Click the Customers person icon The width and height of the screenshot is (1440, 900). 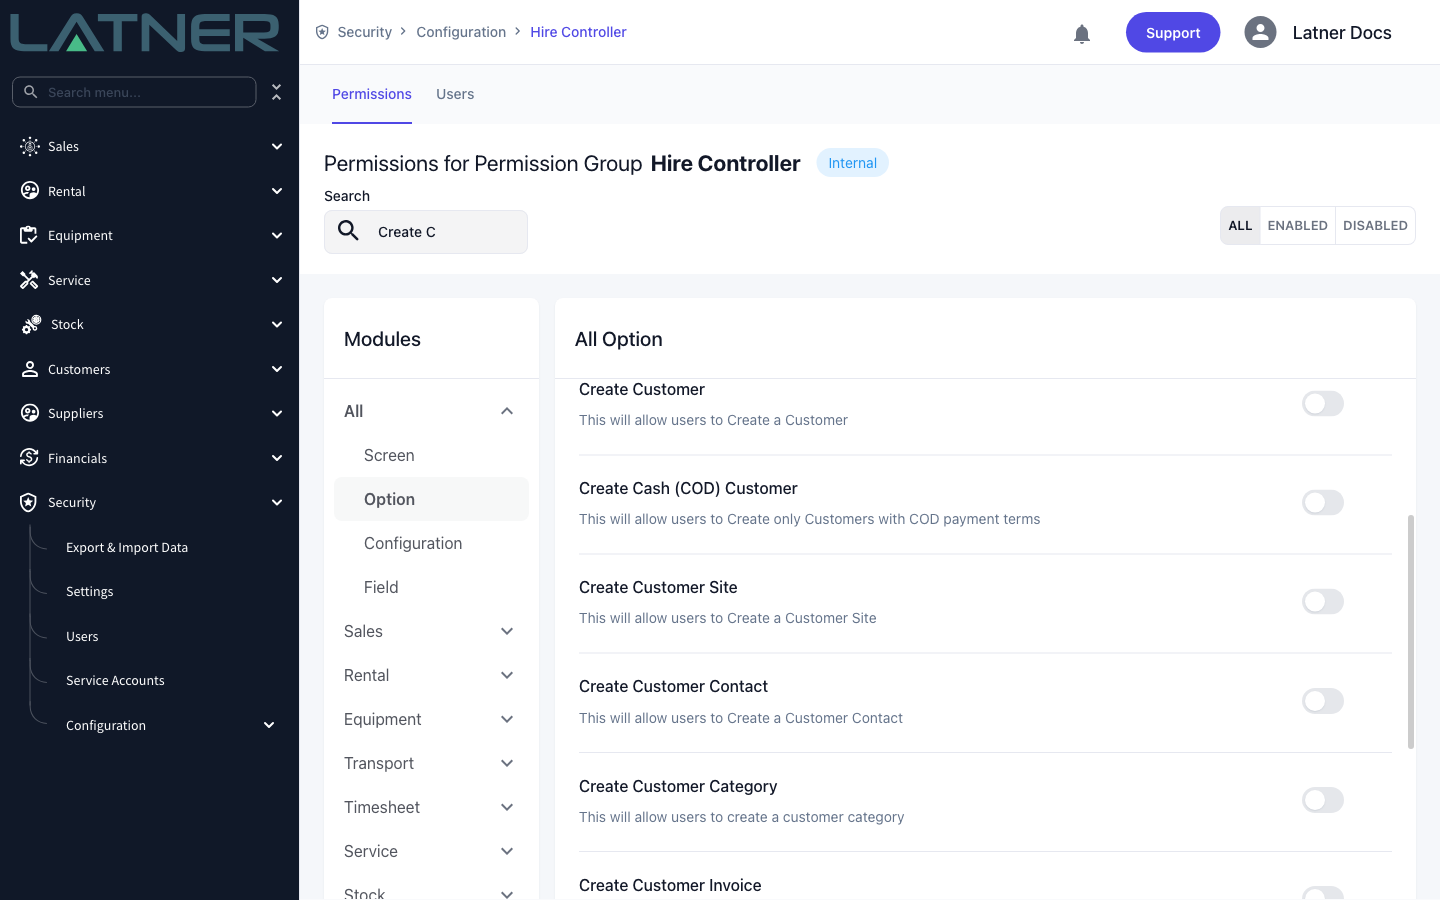pyautogui.click(x=30, y=369)
